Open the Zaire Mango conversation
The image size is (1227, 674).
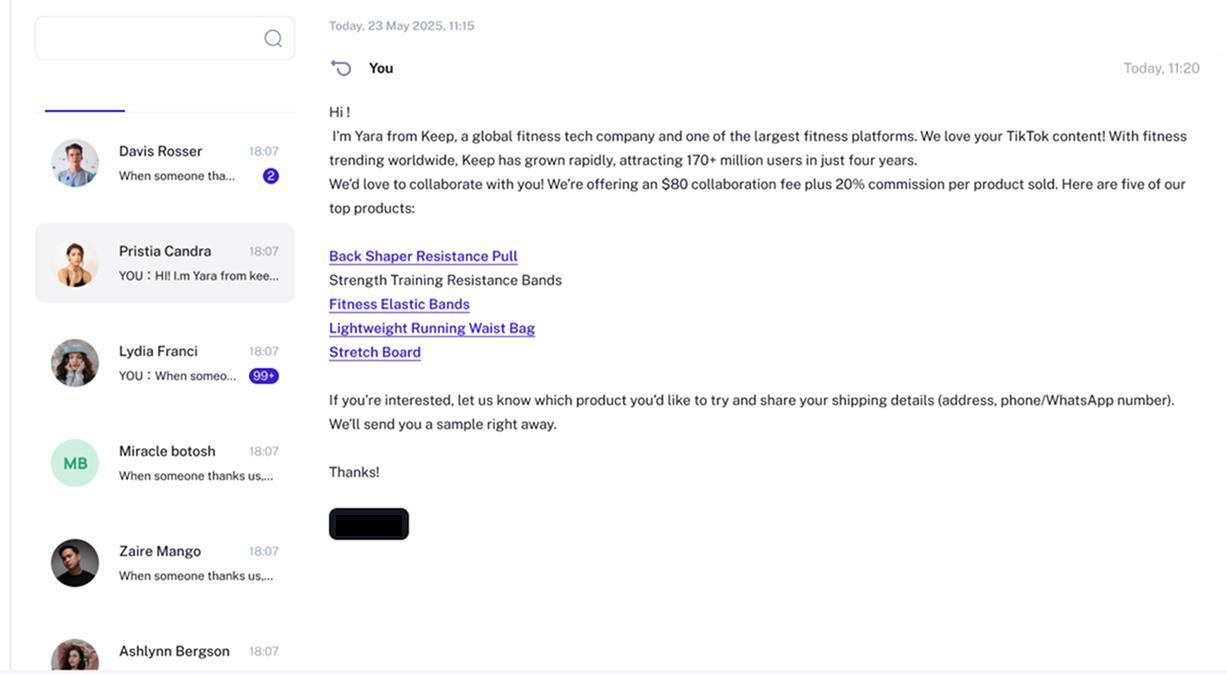pos(165,563)
